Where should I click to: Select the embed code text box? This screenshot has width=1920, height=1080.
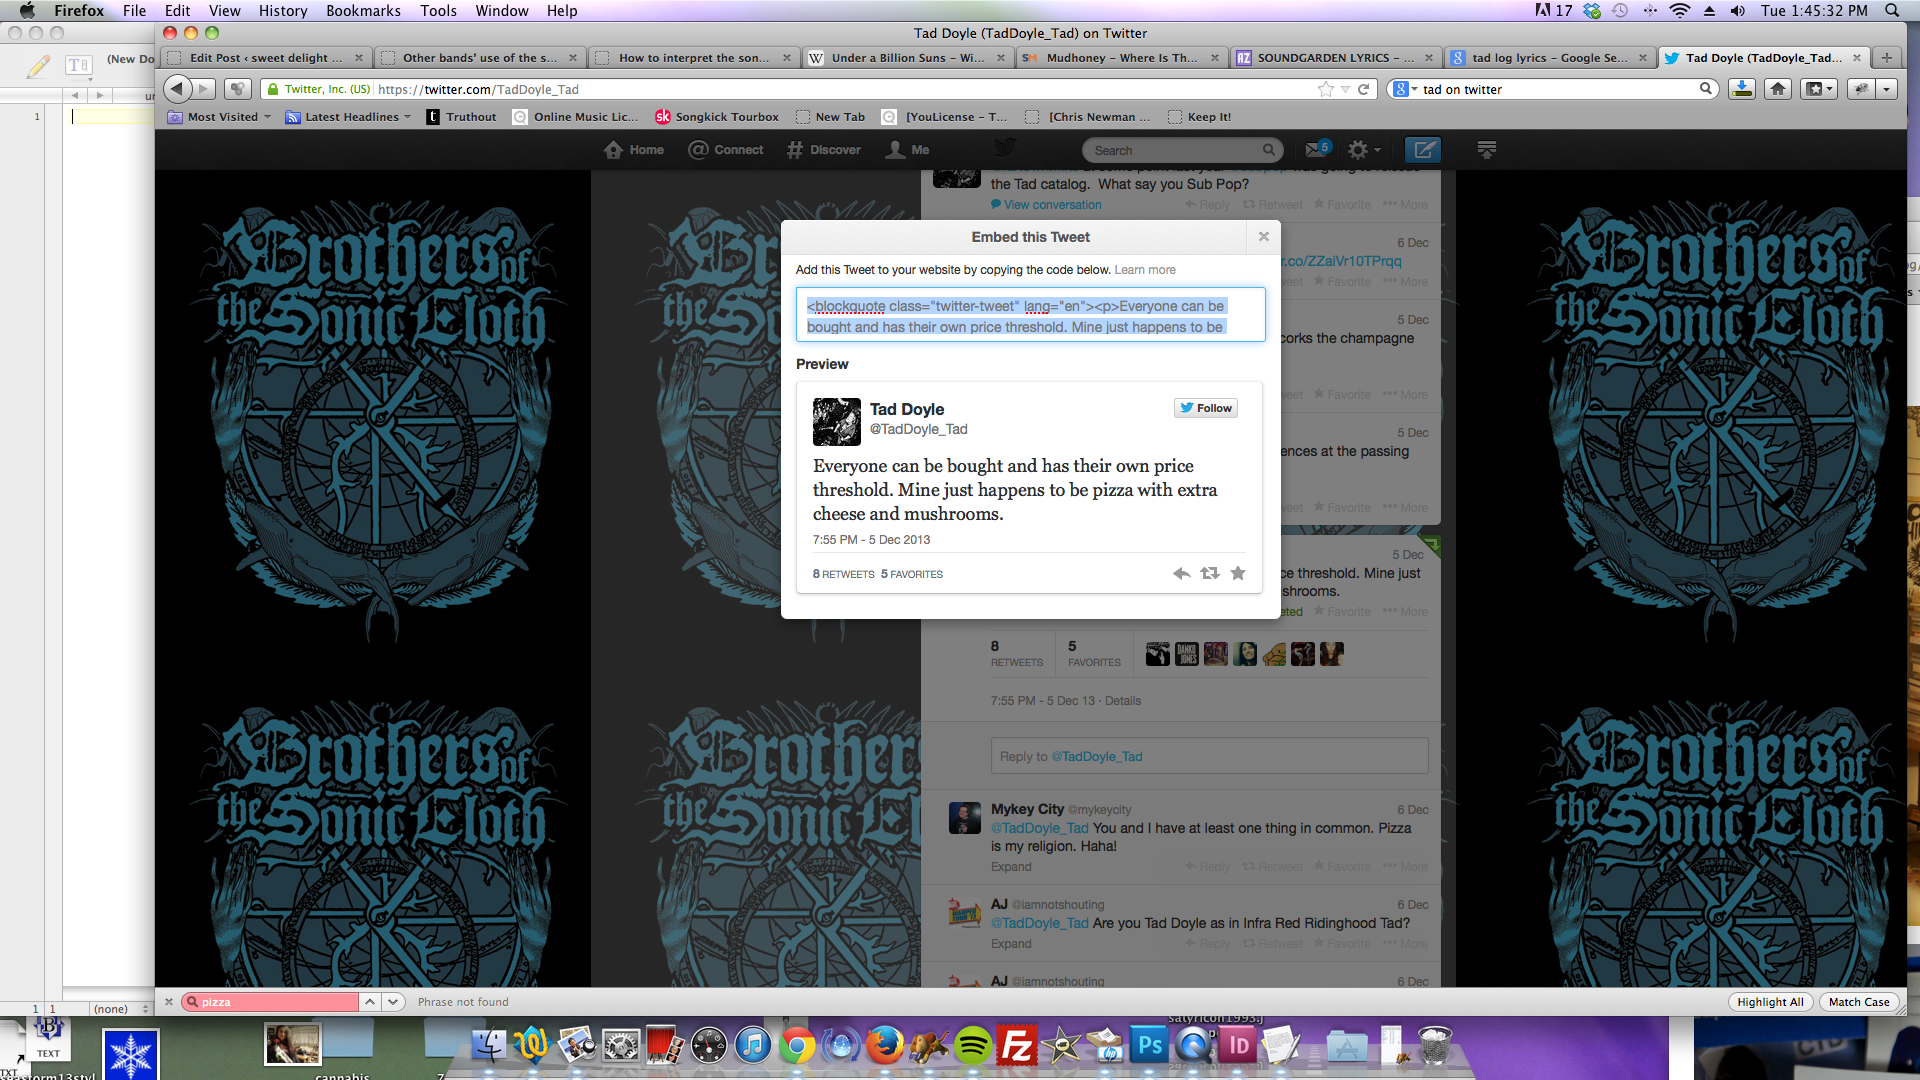(1031, 315)
